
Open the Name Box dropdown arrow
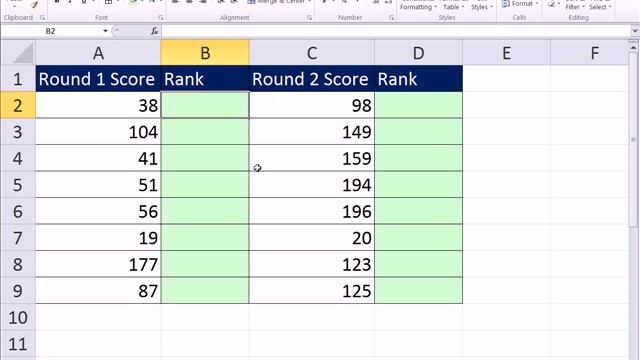click(105, 31)
